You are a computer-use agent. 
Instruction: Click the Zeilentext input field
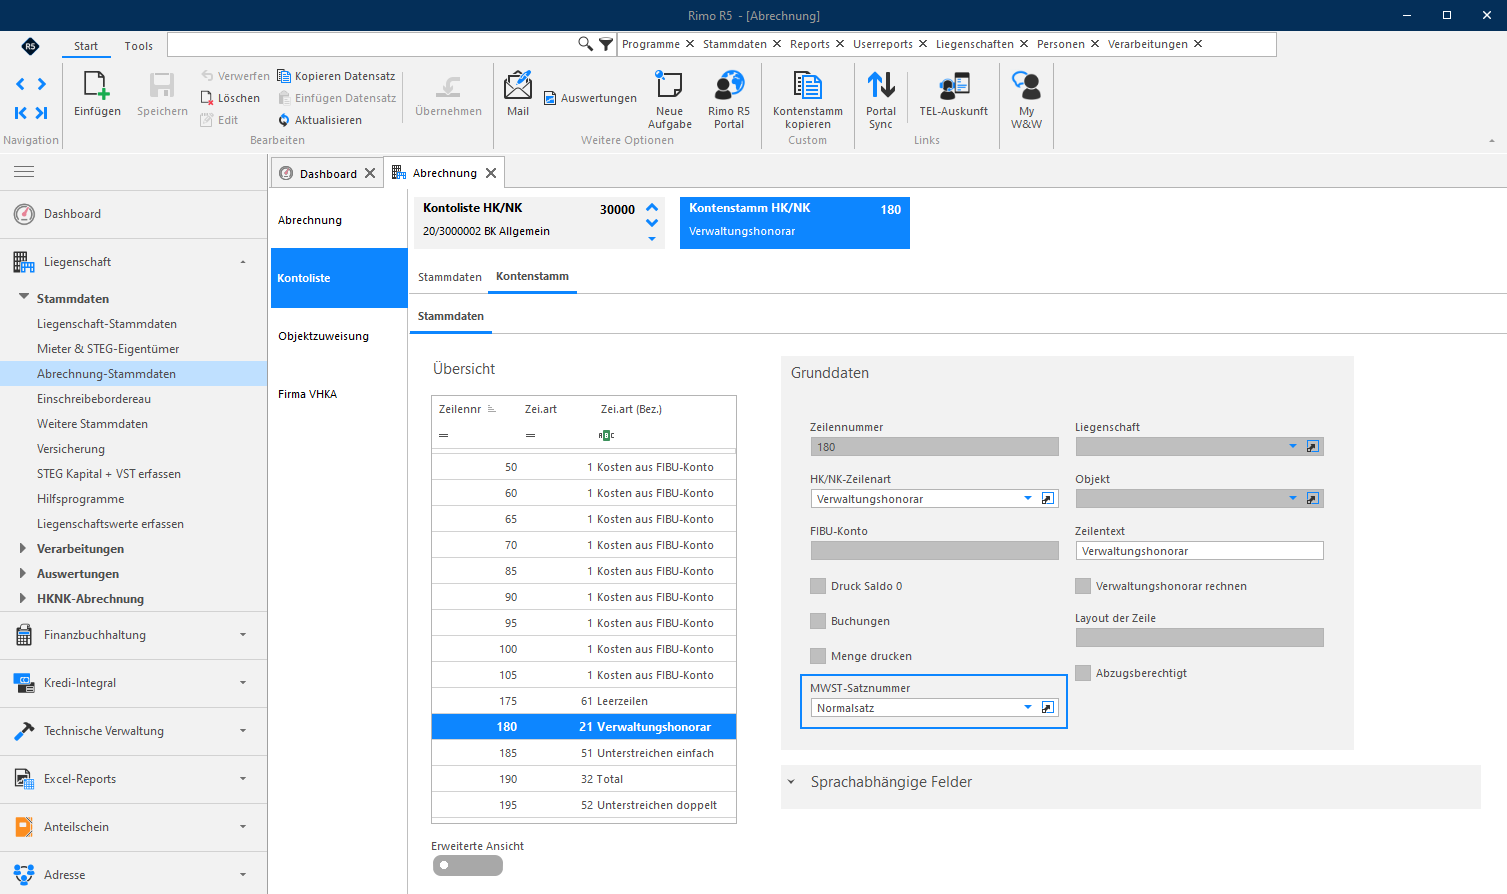1199,551
